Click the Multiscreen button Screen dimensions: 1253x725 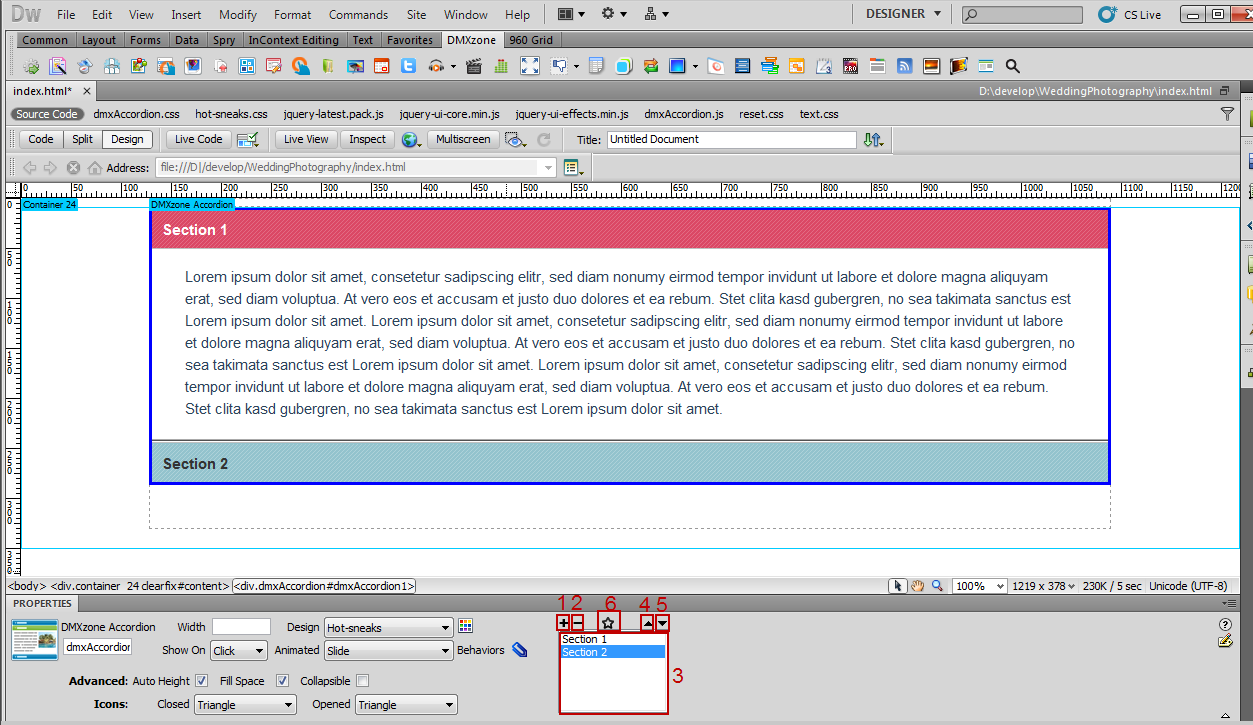(463, 140)
